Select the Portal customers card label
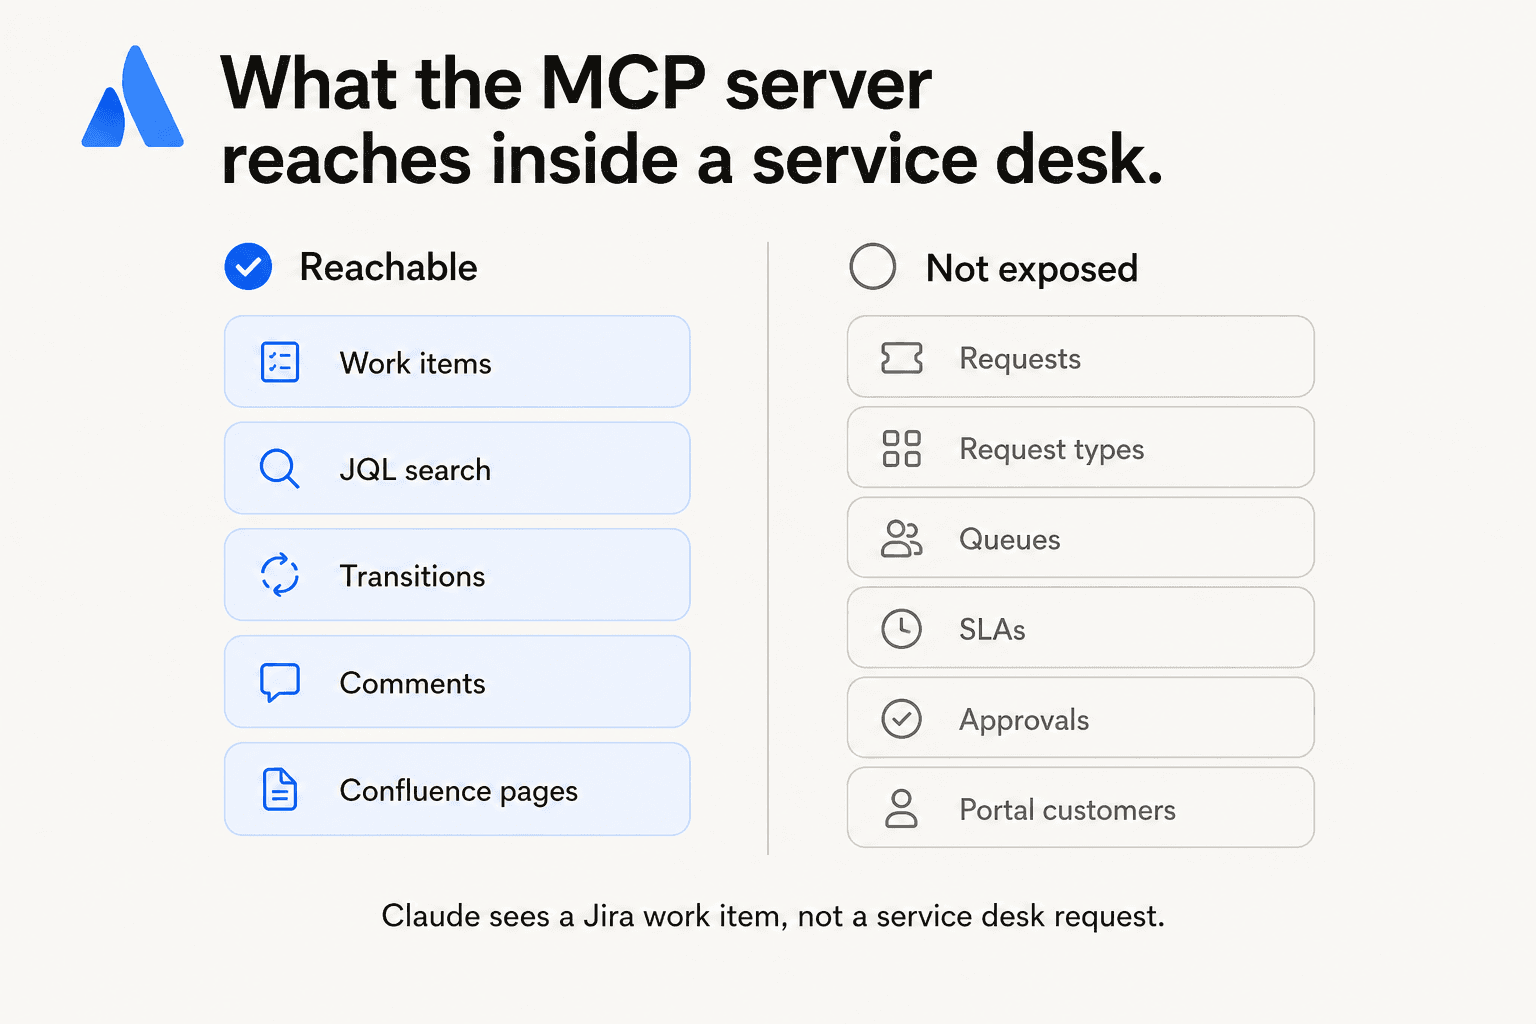The image size is (1536, 1024). pos(1068,810)
